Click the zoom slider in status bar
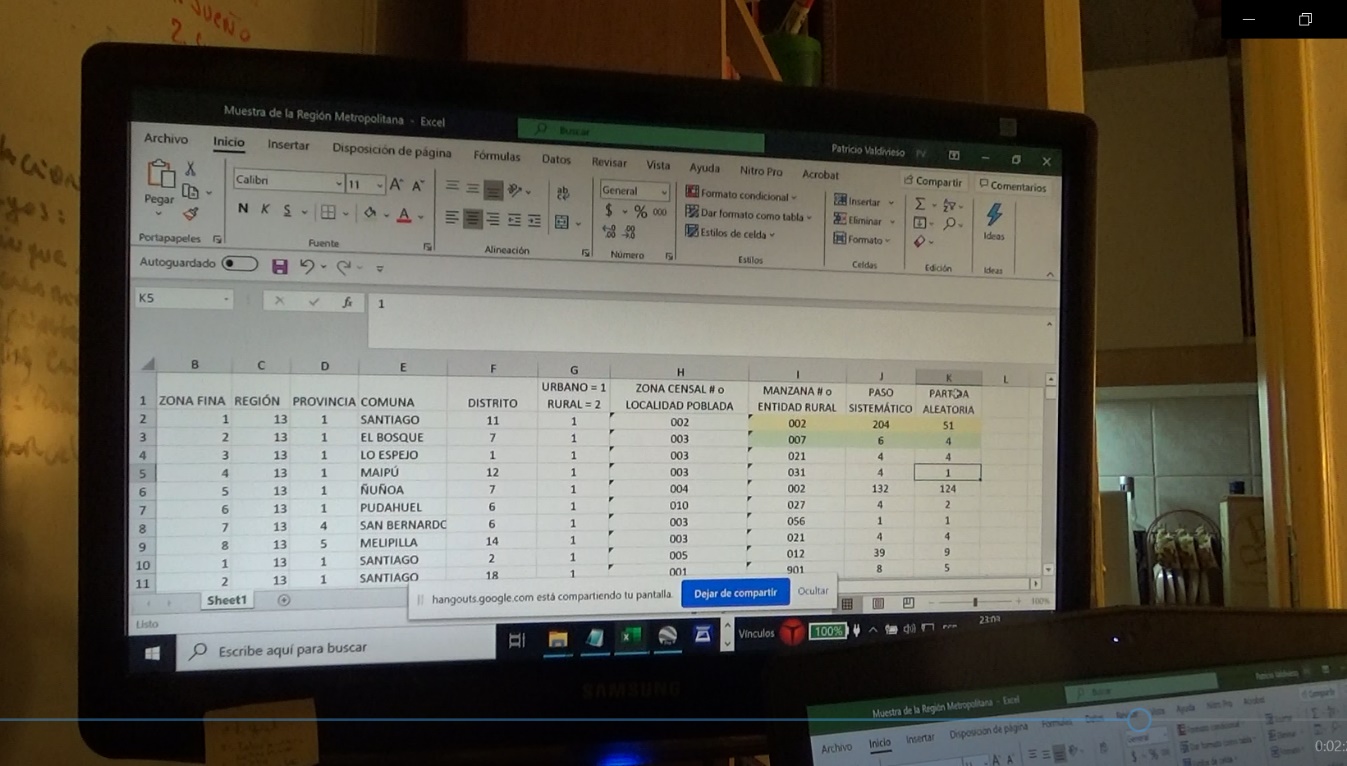This screenshot has width=1347, height=766. [x=975, y=602]
